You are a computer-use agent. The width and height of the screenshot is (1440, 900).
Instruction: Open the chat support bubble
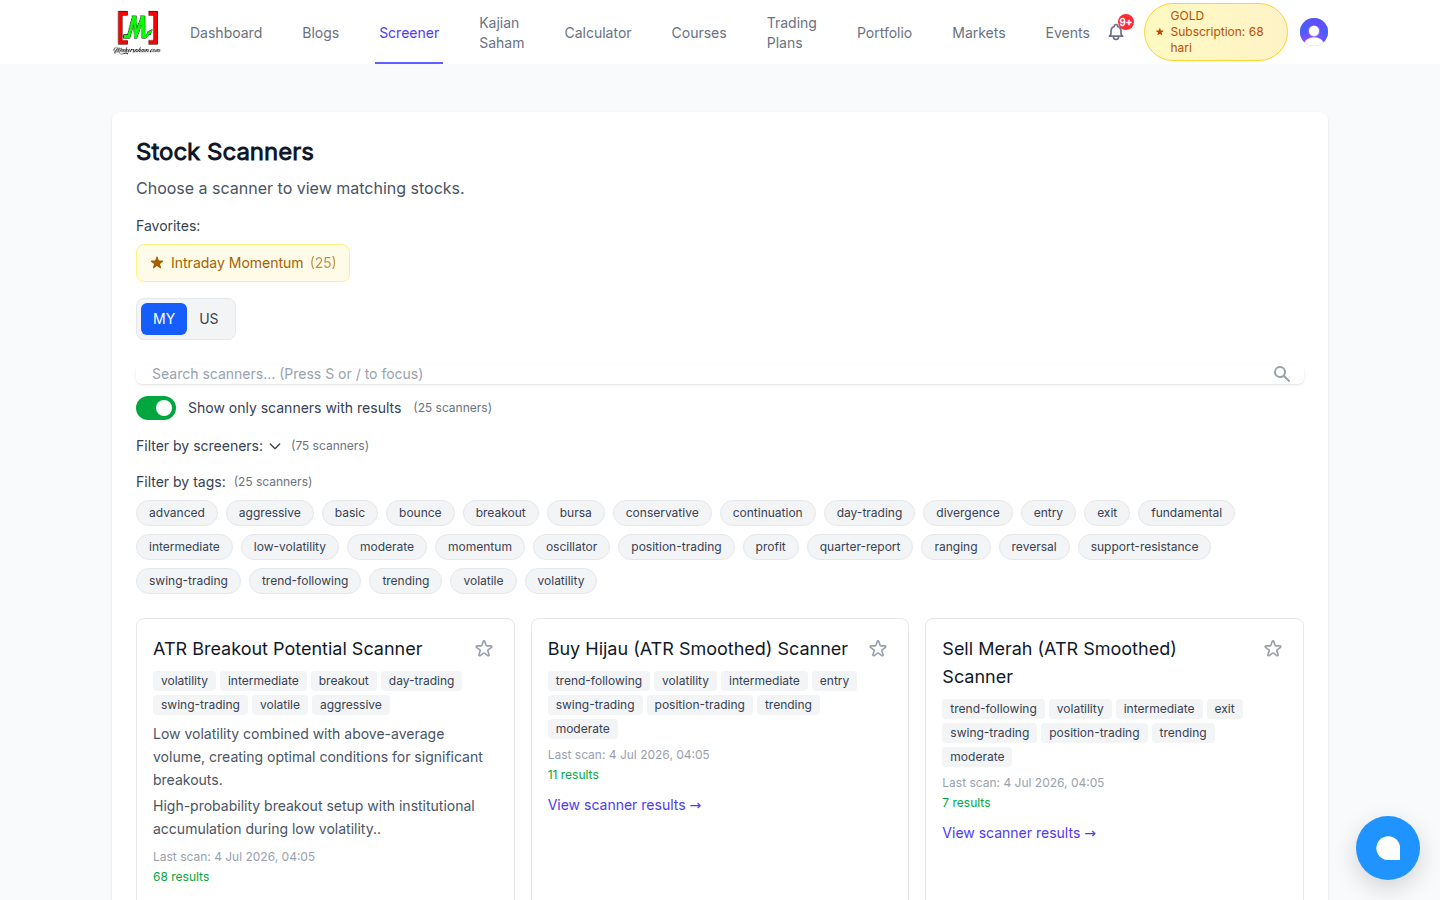[x=1388, y=848]
